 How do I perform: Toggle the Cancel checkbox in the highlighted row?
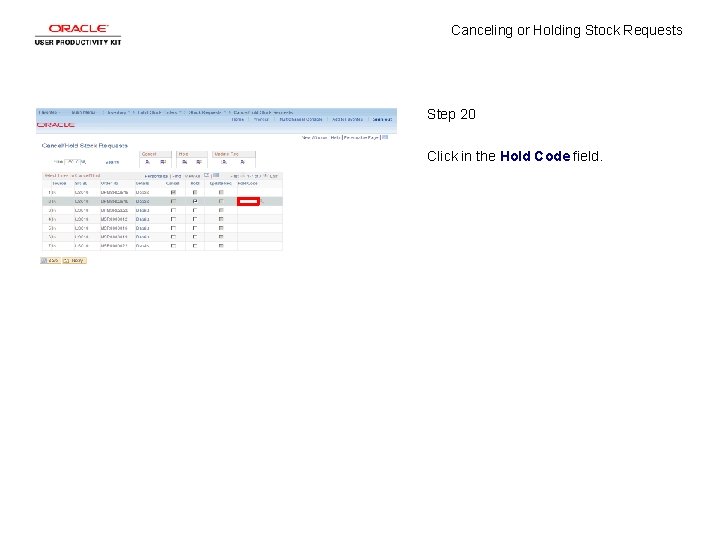(x=173, y=201)
